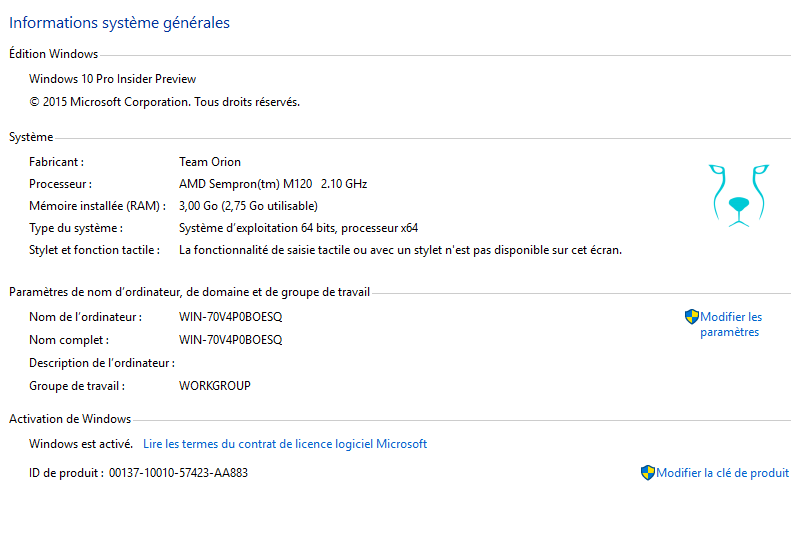Viewport: 791px width, 556px height.
Task: Click the Informations système générales heading
Action: [x=120, y=23]
